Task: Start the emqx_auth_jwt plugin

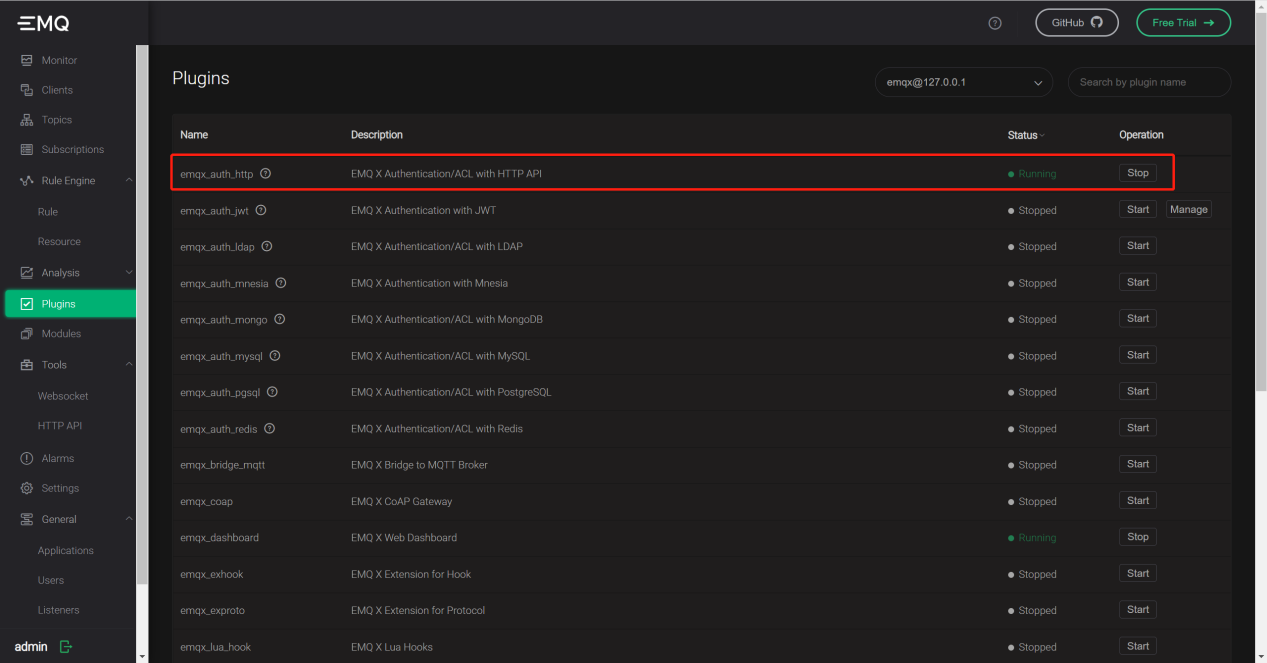Action: tap(1138, 209)
